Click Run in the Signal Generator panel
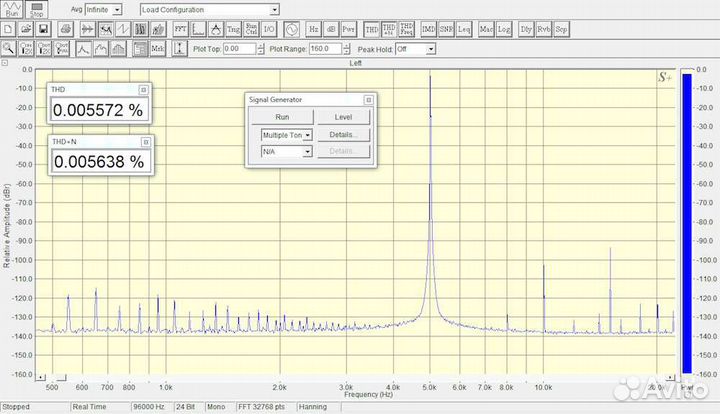The height and width of the screenshot is (414, 720). [281, 117]
